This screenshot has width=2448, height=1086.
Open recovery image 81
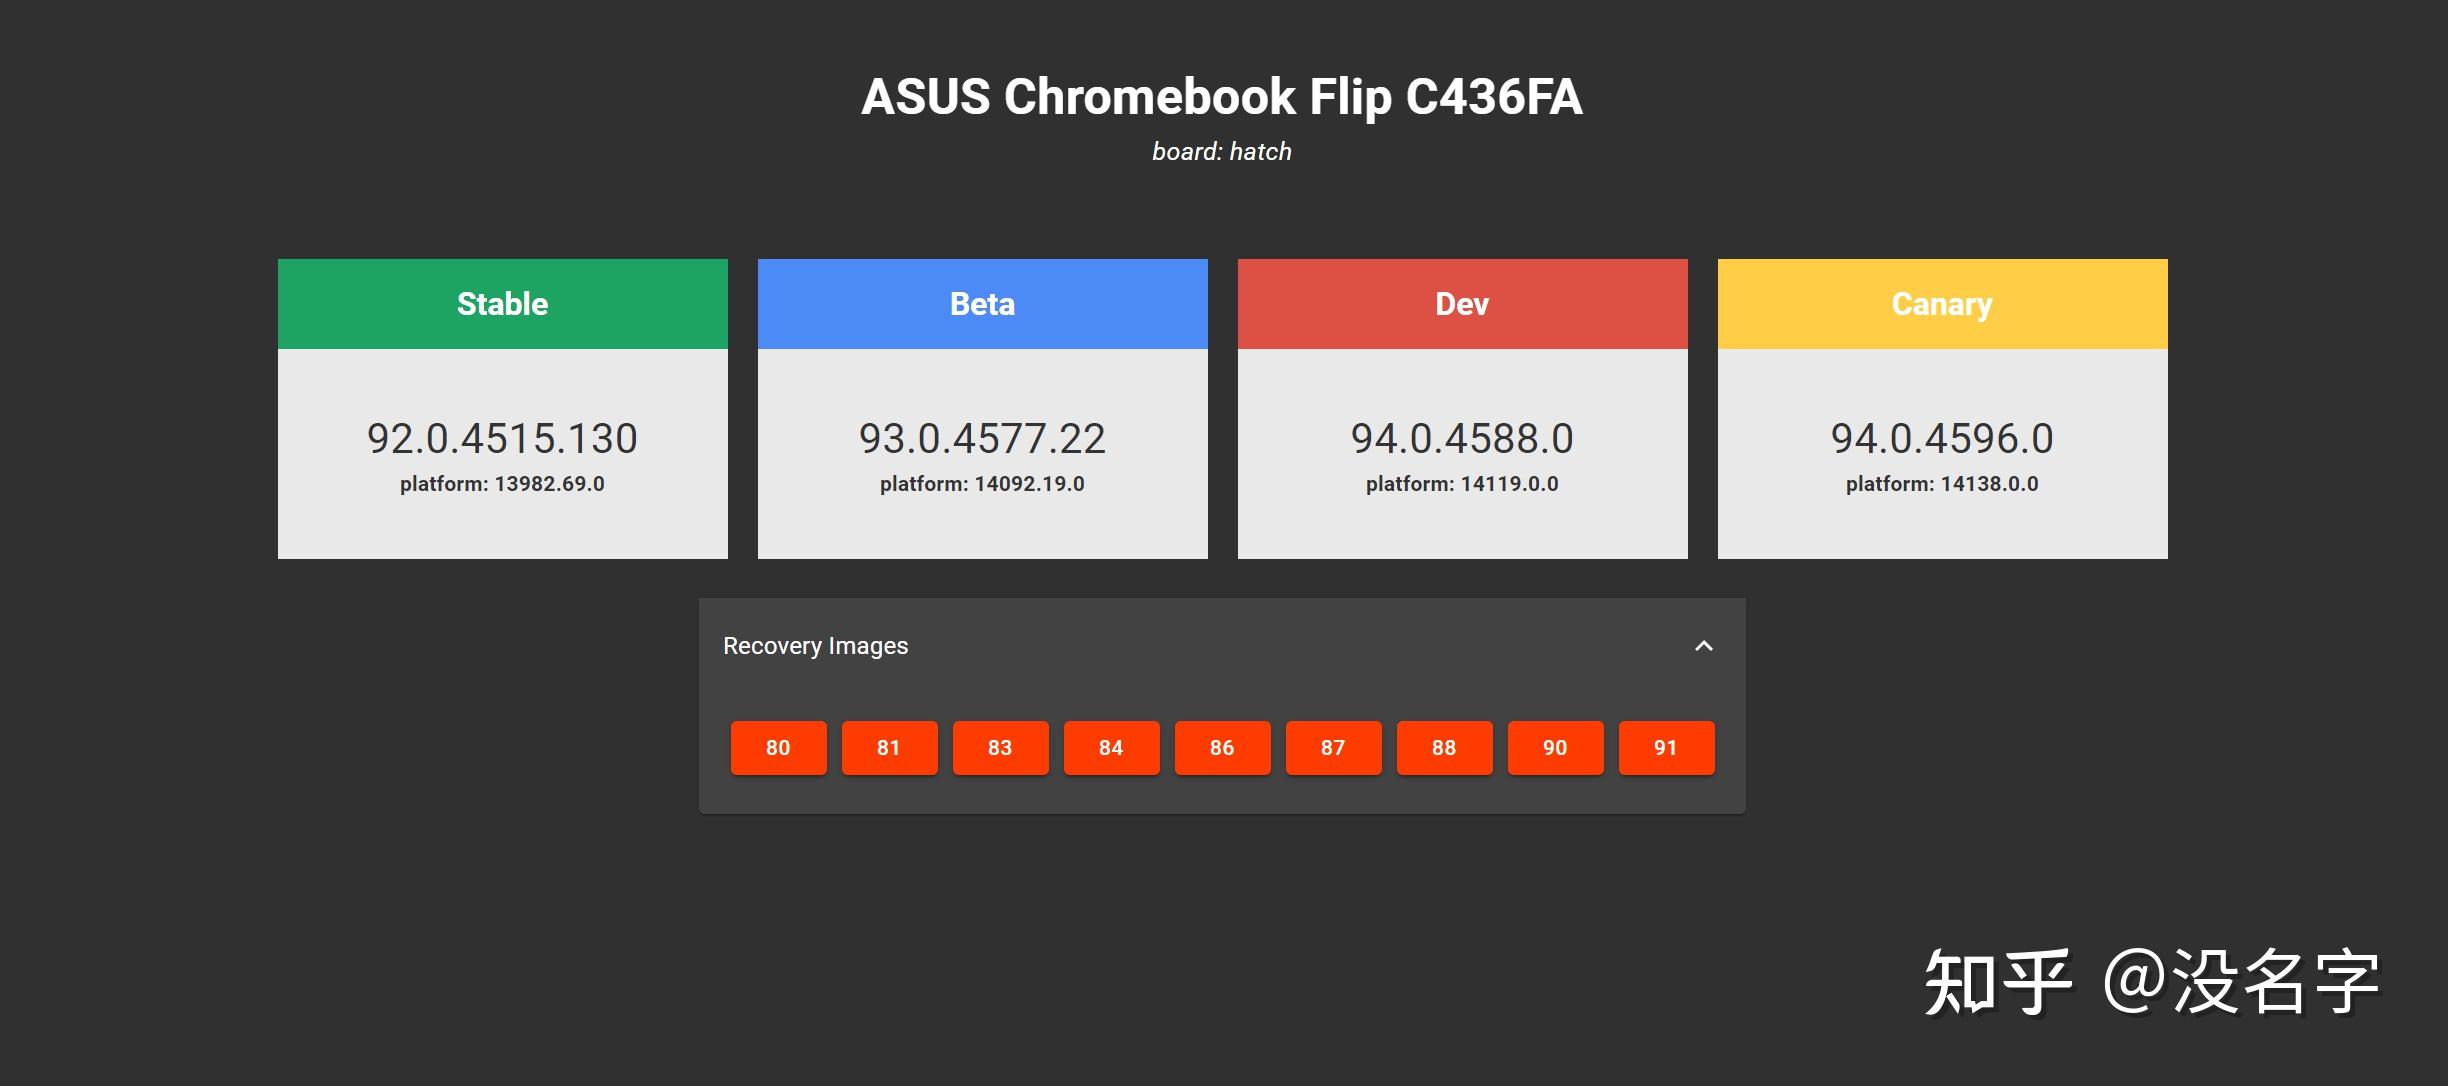(x=889, y=747)
